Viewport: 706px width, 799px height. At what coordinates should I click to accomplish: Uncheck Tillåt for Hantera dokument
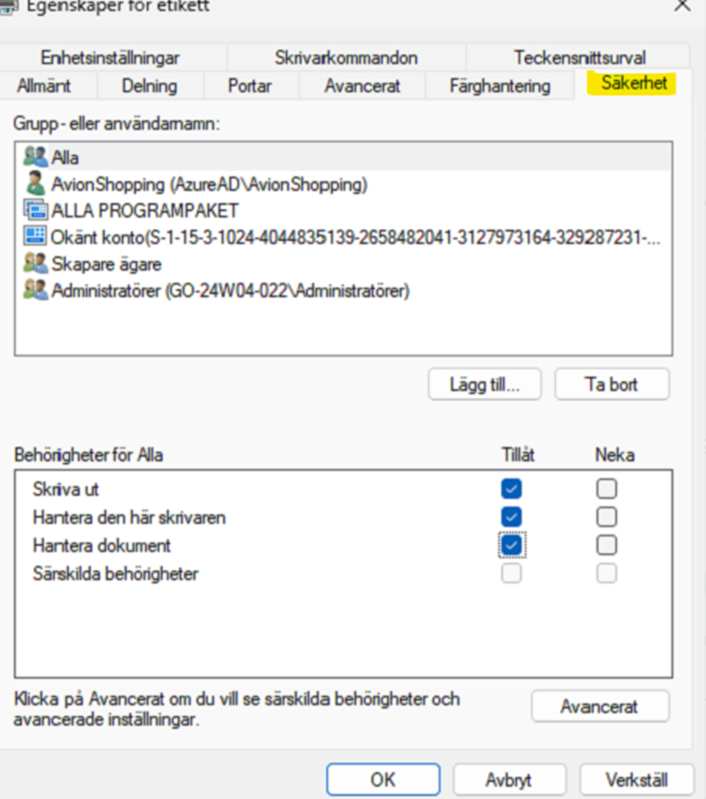511,545
